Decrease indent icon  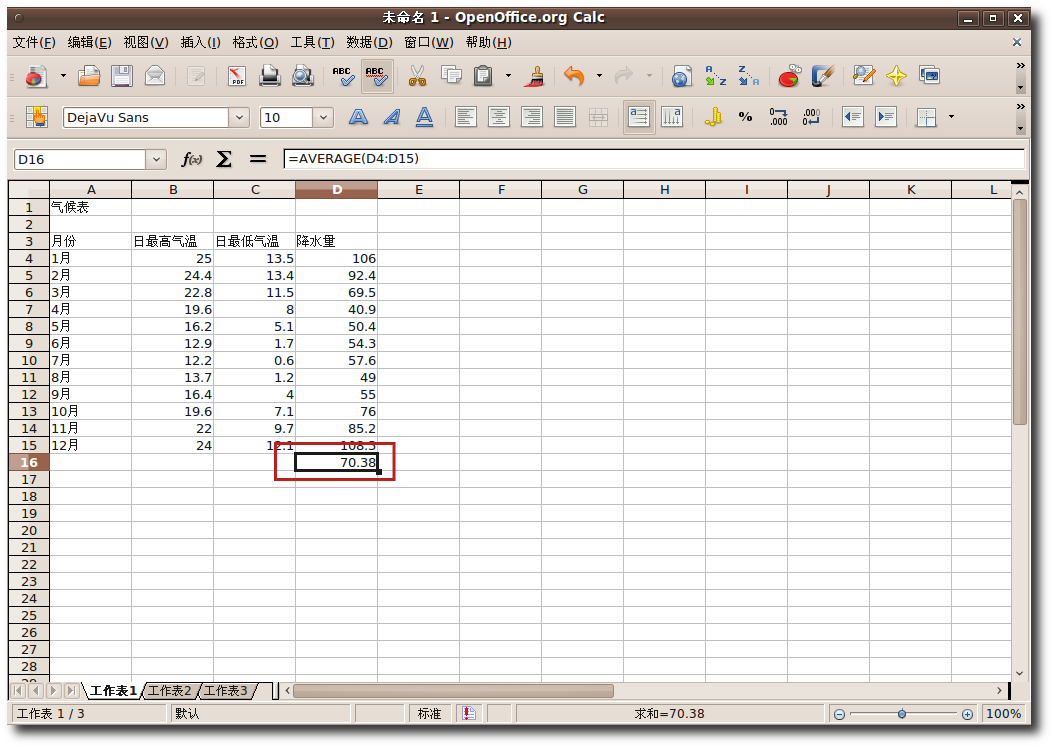coord(852,118)
